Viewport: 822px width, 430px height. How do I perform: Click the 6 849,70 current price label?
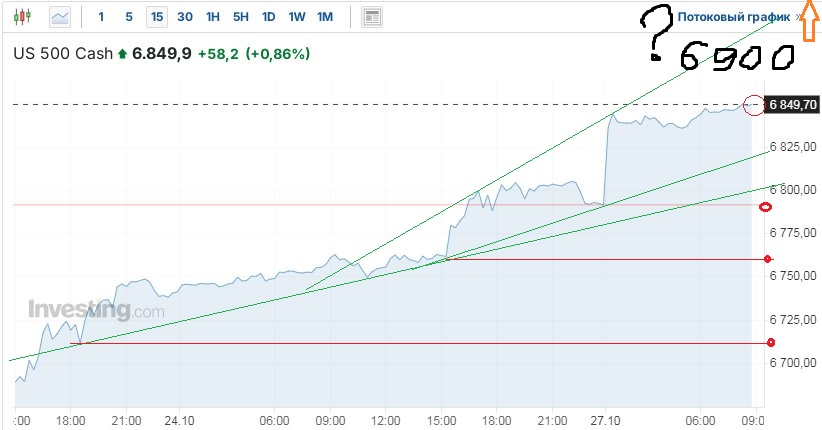pyautogui.click(x=794, y=104)
